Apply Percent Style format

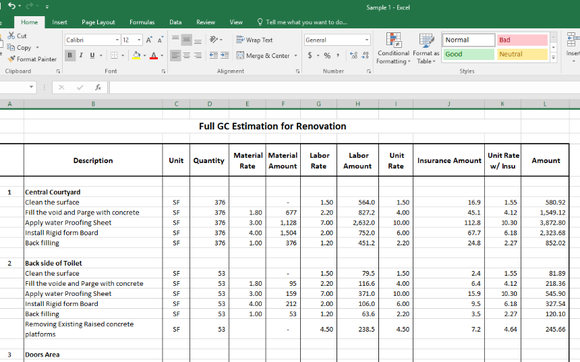tap(327, 55)
